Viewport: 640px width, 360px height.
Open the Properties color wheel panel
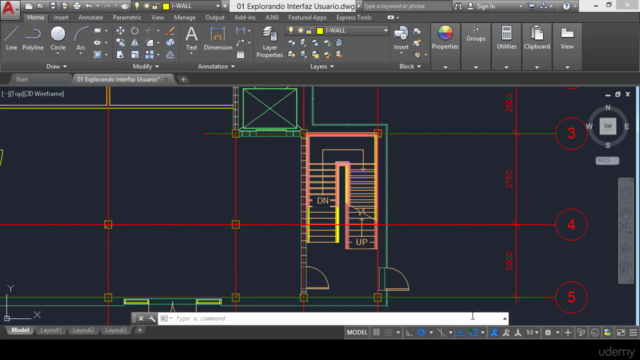[x=445, y=38]
